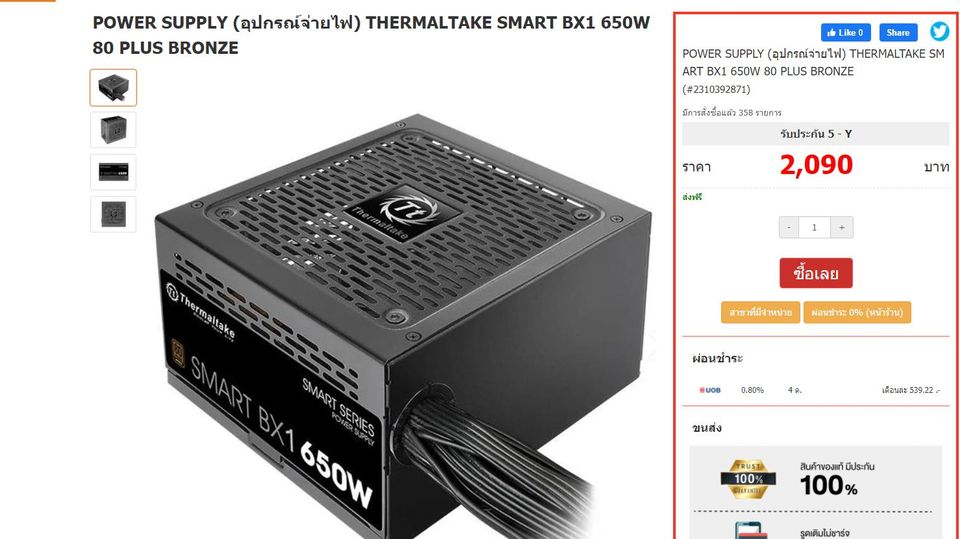View the third product thumbnail
The height and width of the screenshot is (539, 960).
(113, 172)
